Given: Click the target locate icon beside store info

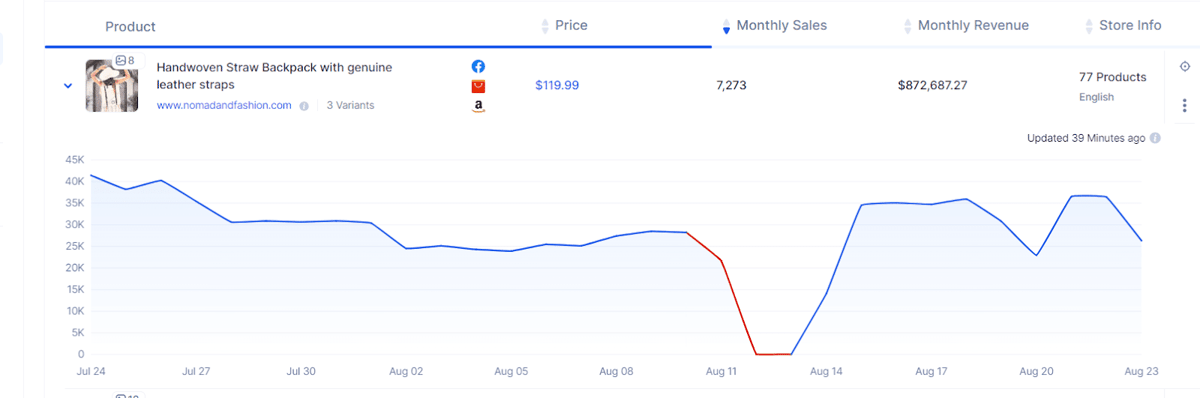Looking at the screenshot, I should pos(1184,65).
